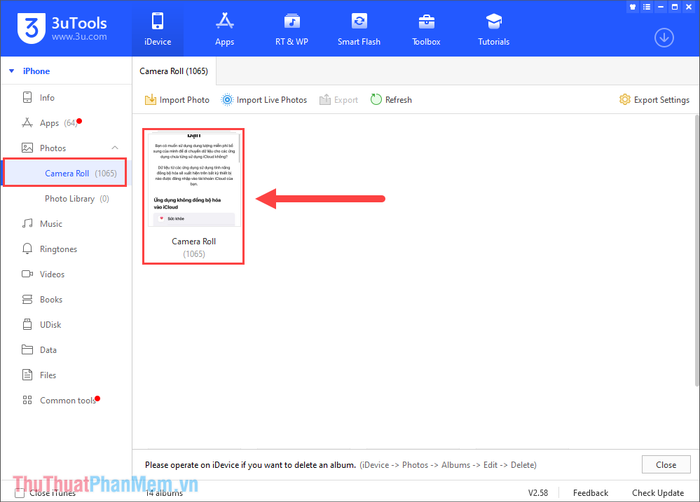Open Export Settings
The height and width of the screenshot is (502, 700).
pos(654,100)
